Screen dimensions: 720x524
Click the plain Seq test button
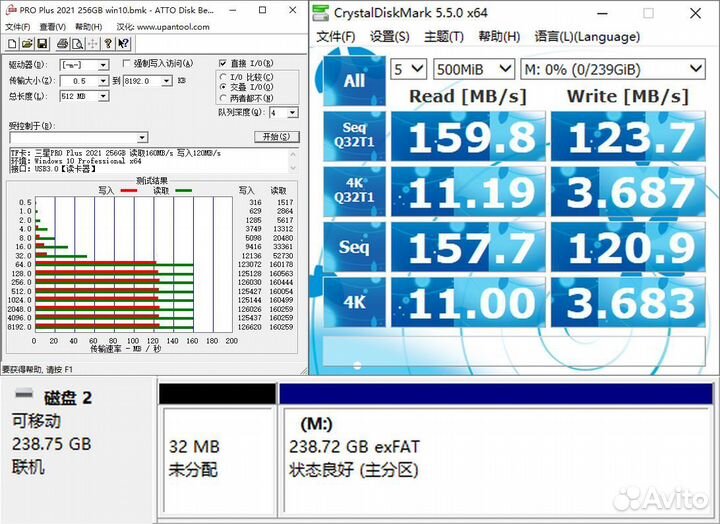coord(354,247)
